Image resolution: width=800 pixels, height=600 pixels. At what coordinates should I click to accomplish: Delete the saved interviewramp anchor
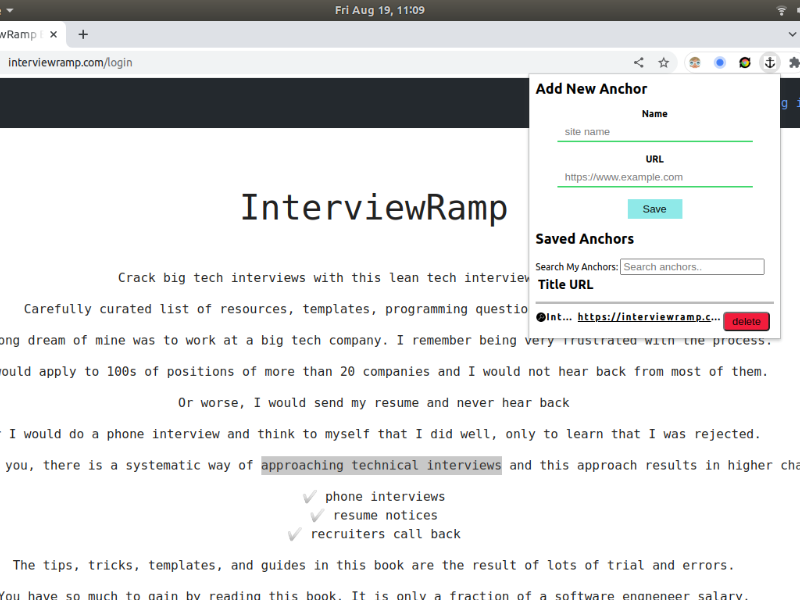coord(746,321)
